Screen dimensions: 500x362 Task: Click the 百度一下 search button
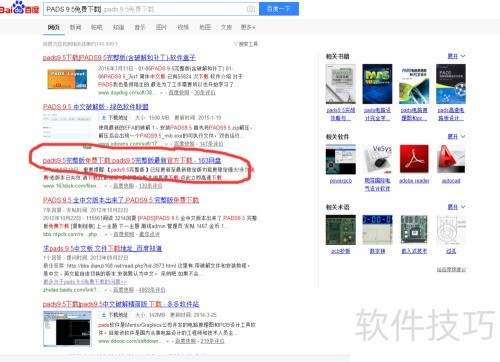point(279,9)
